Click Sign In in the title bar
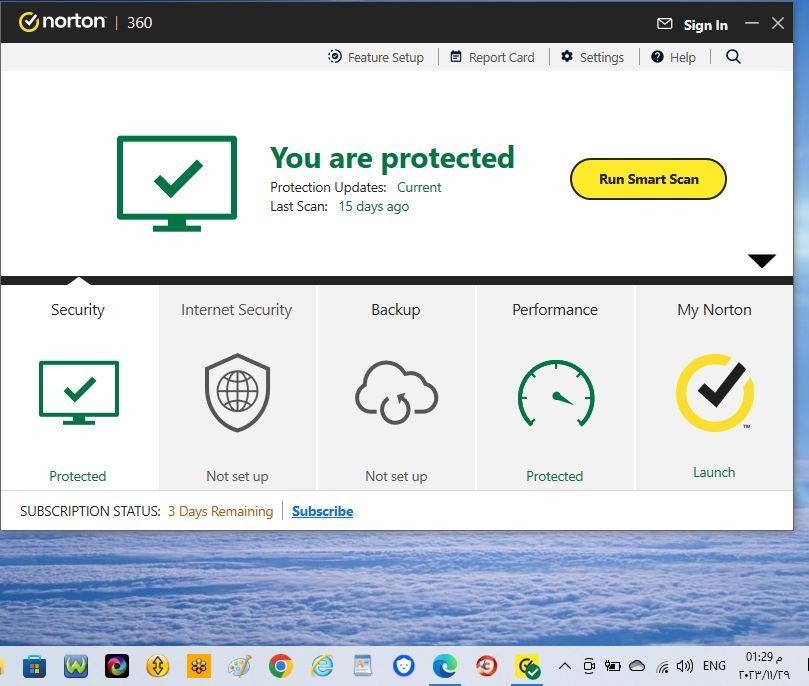 click(705, 25)
